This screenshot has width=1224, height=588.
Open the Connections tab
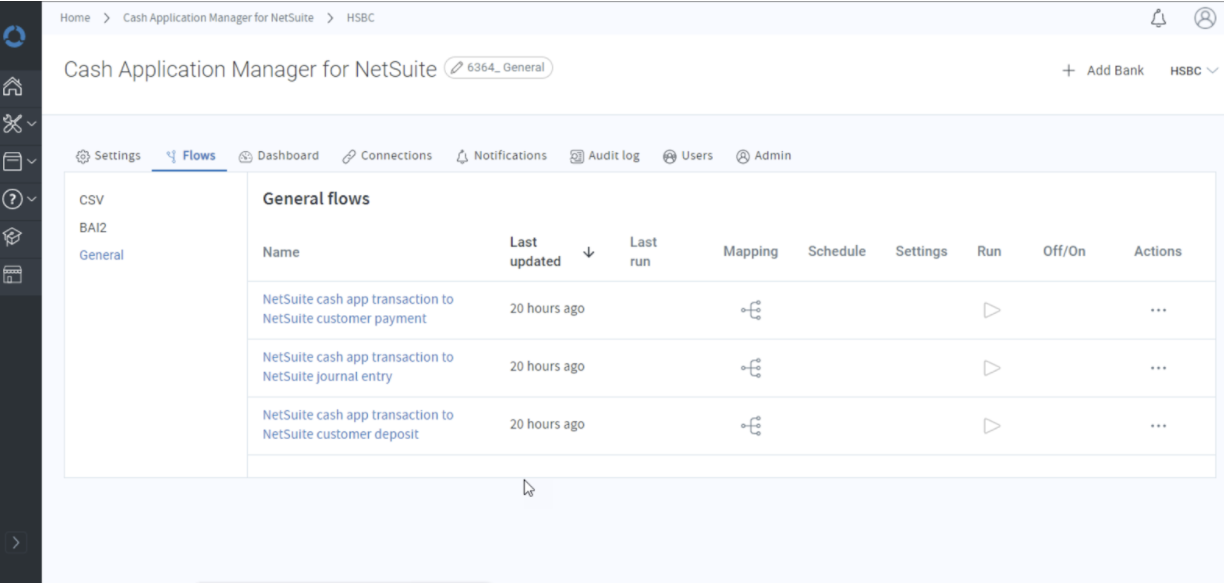387,156
